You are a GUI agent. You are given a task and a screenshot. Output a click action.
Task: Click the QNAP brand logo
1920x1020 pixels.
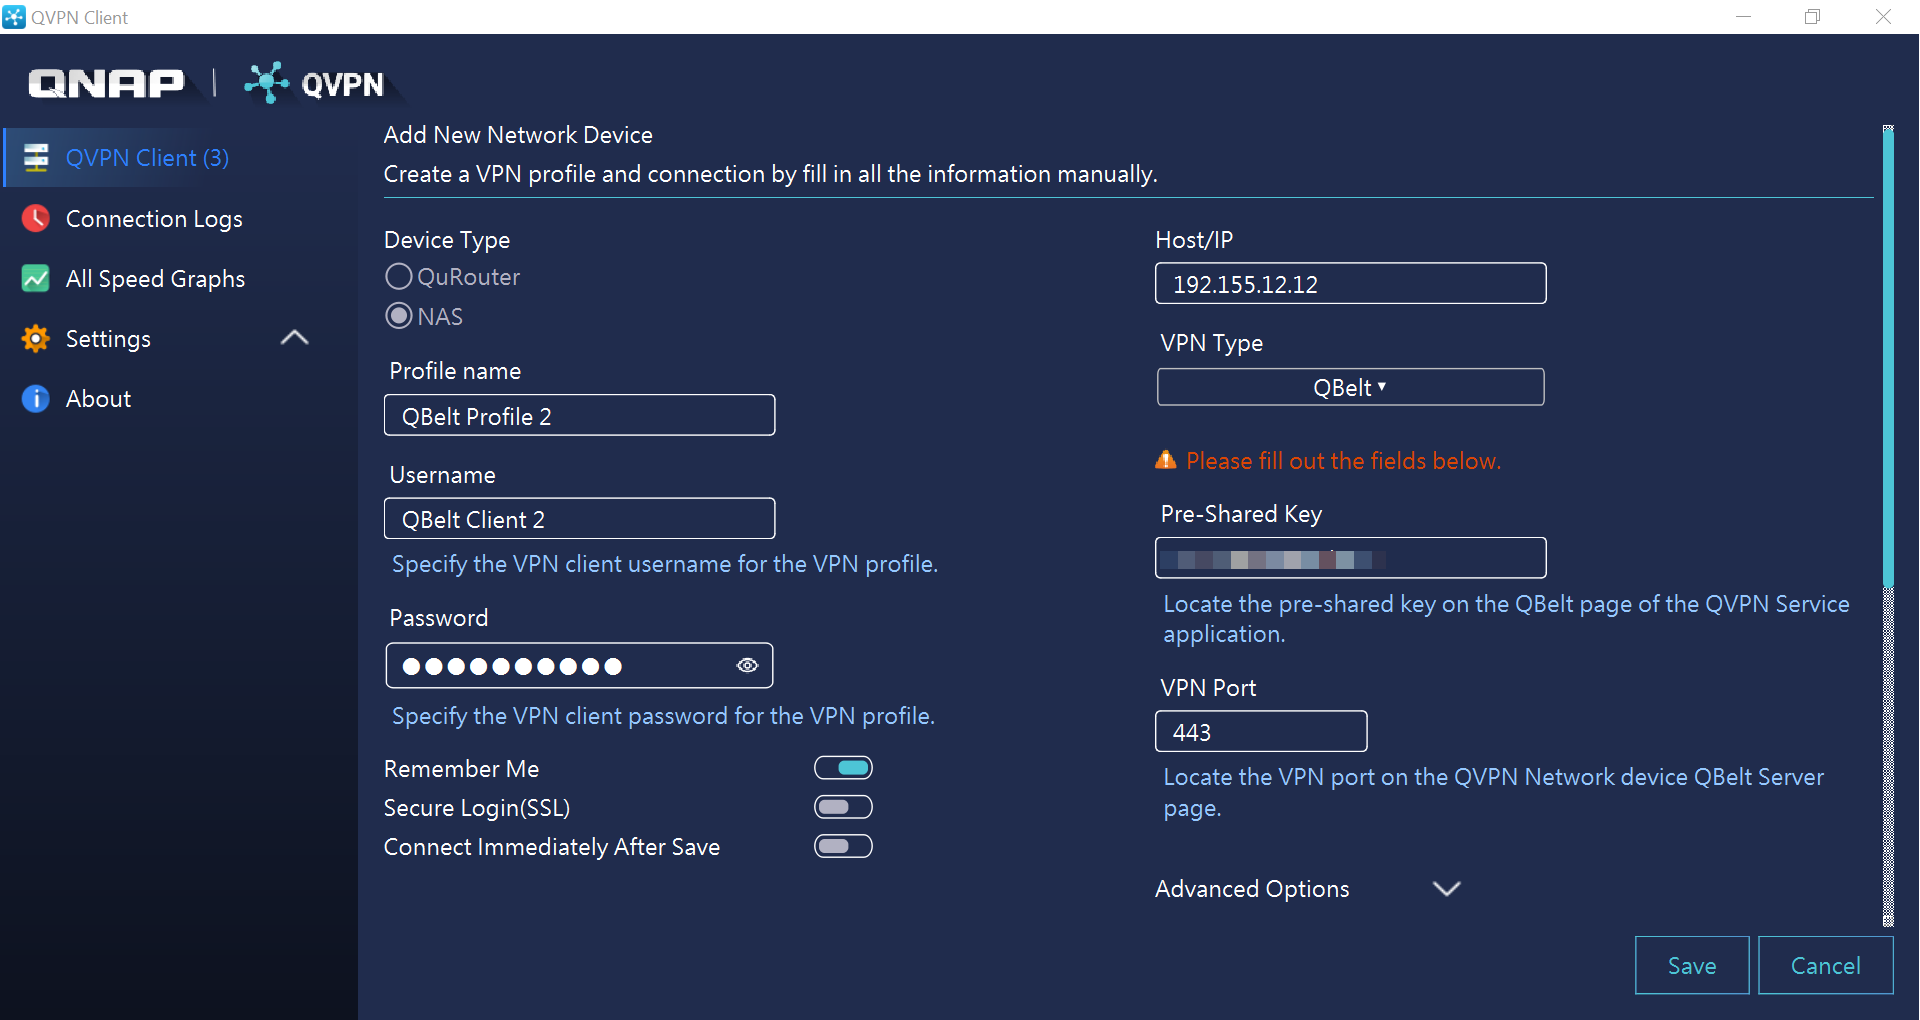point(106,83)
